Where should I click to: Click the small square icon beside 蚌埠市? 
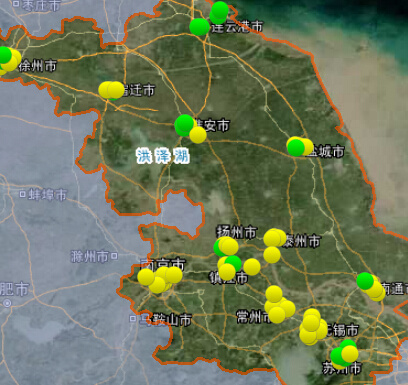click(23, 194)
